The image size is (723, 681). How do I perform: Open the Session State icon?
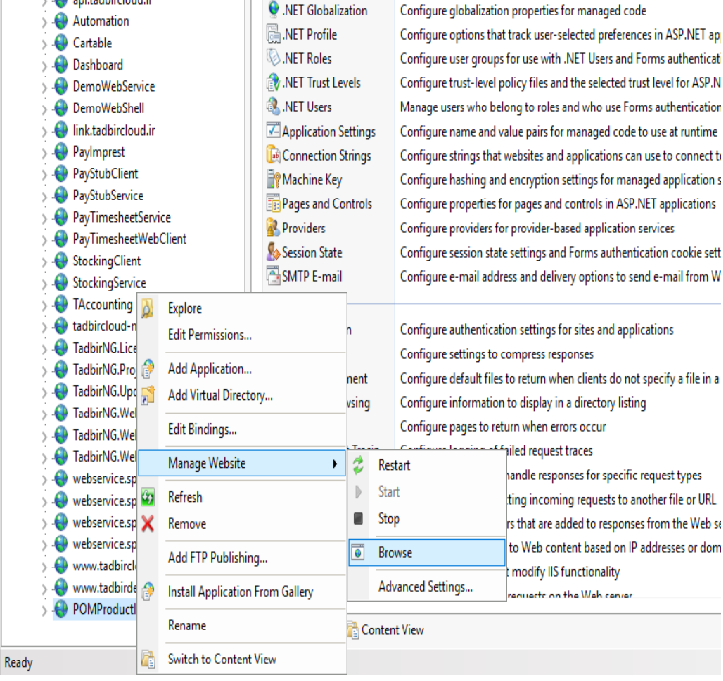[x=274, y=252]
